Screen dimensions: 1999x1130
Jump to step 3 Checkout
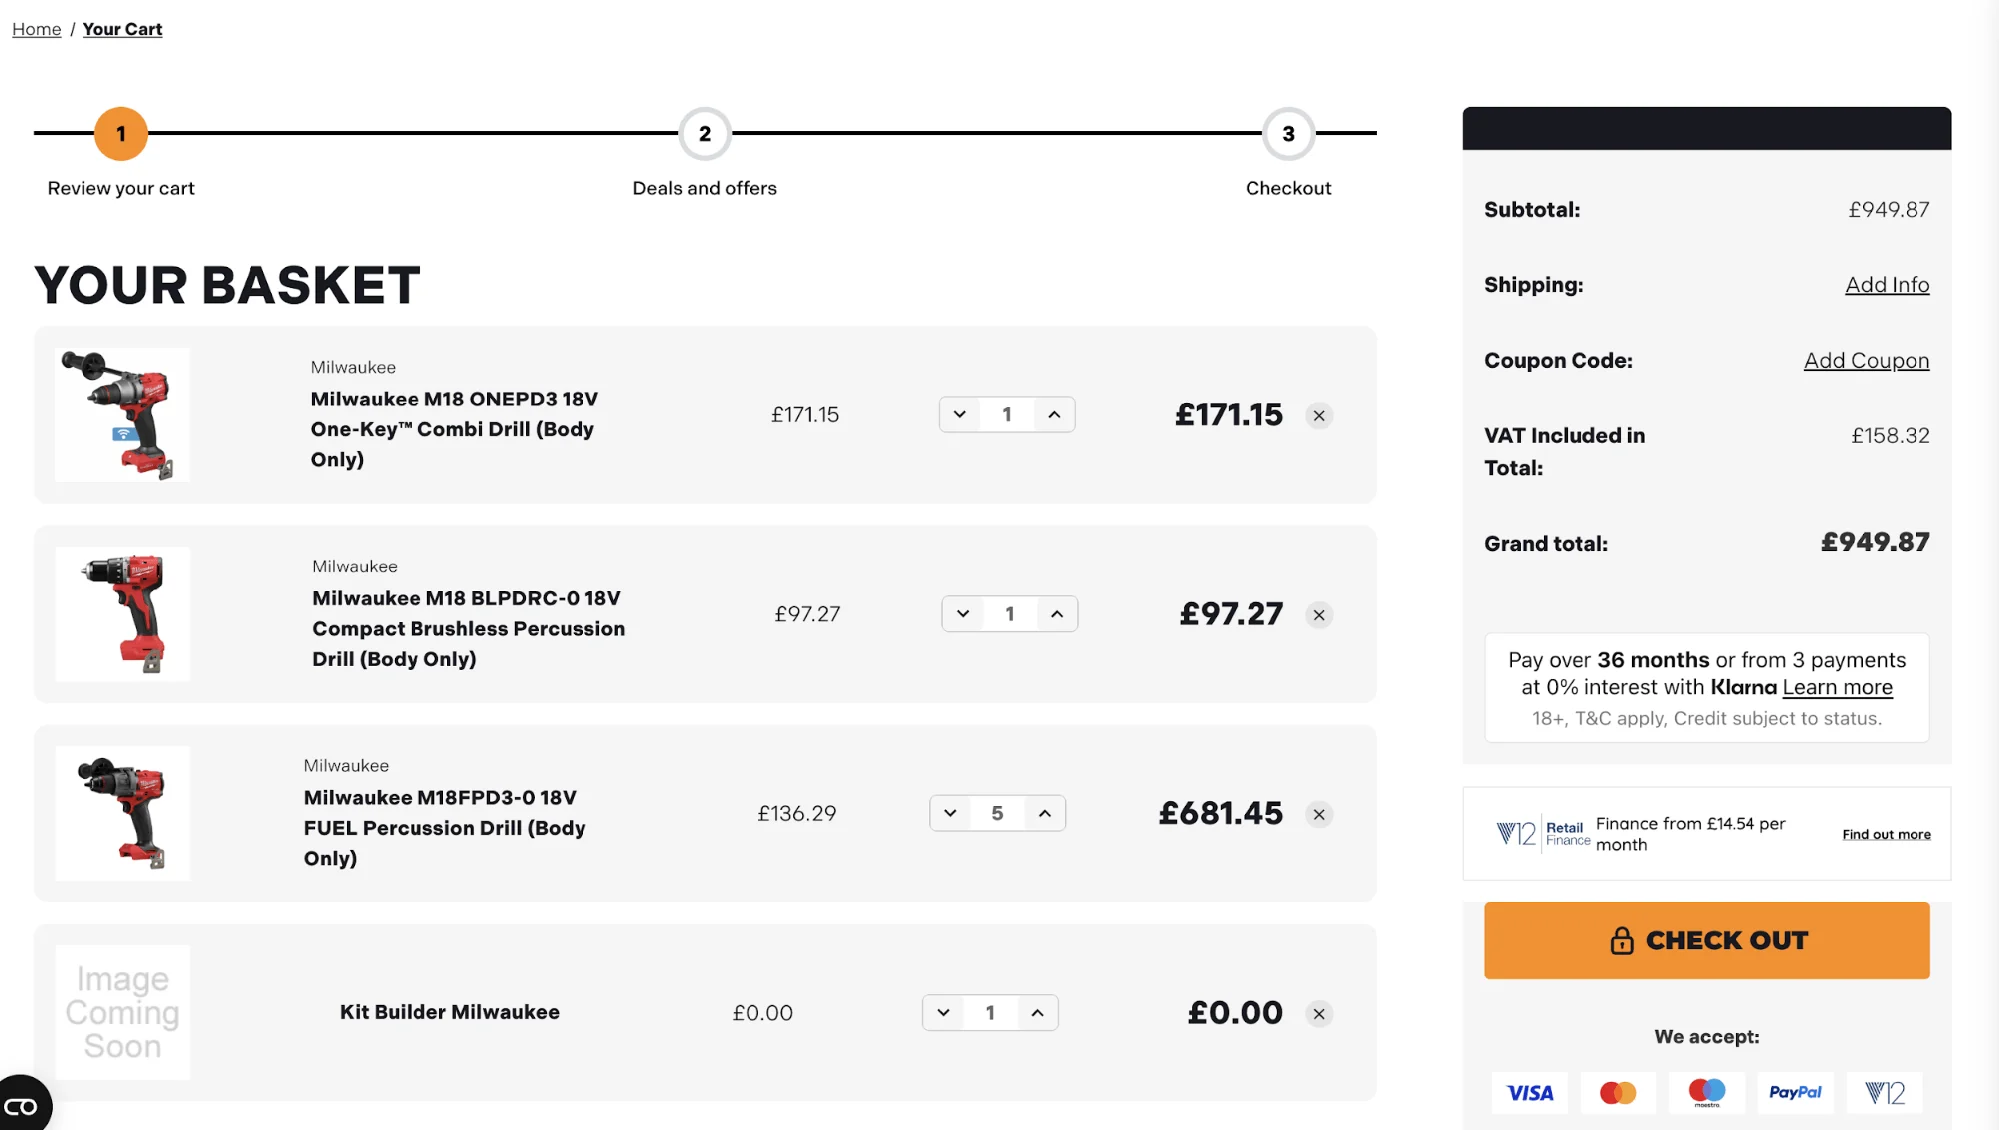[x=1288, y=134]
